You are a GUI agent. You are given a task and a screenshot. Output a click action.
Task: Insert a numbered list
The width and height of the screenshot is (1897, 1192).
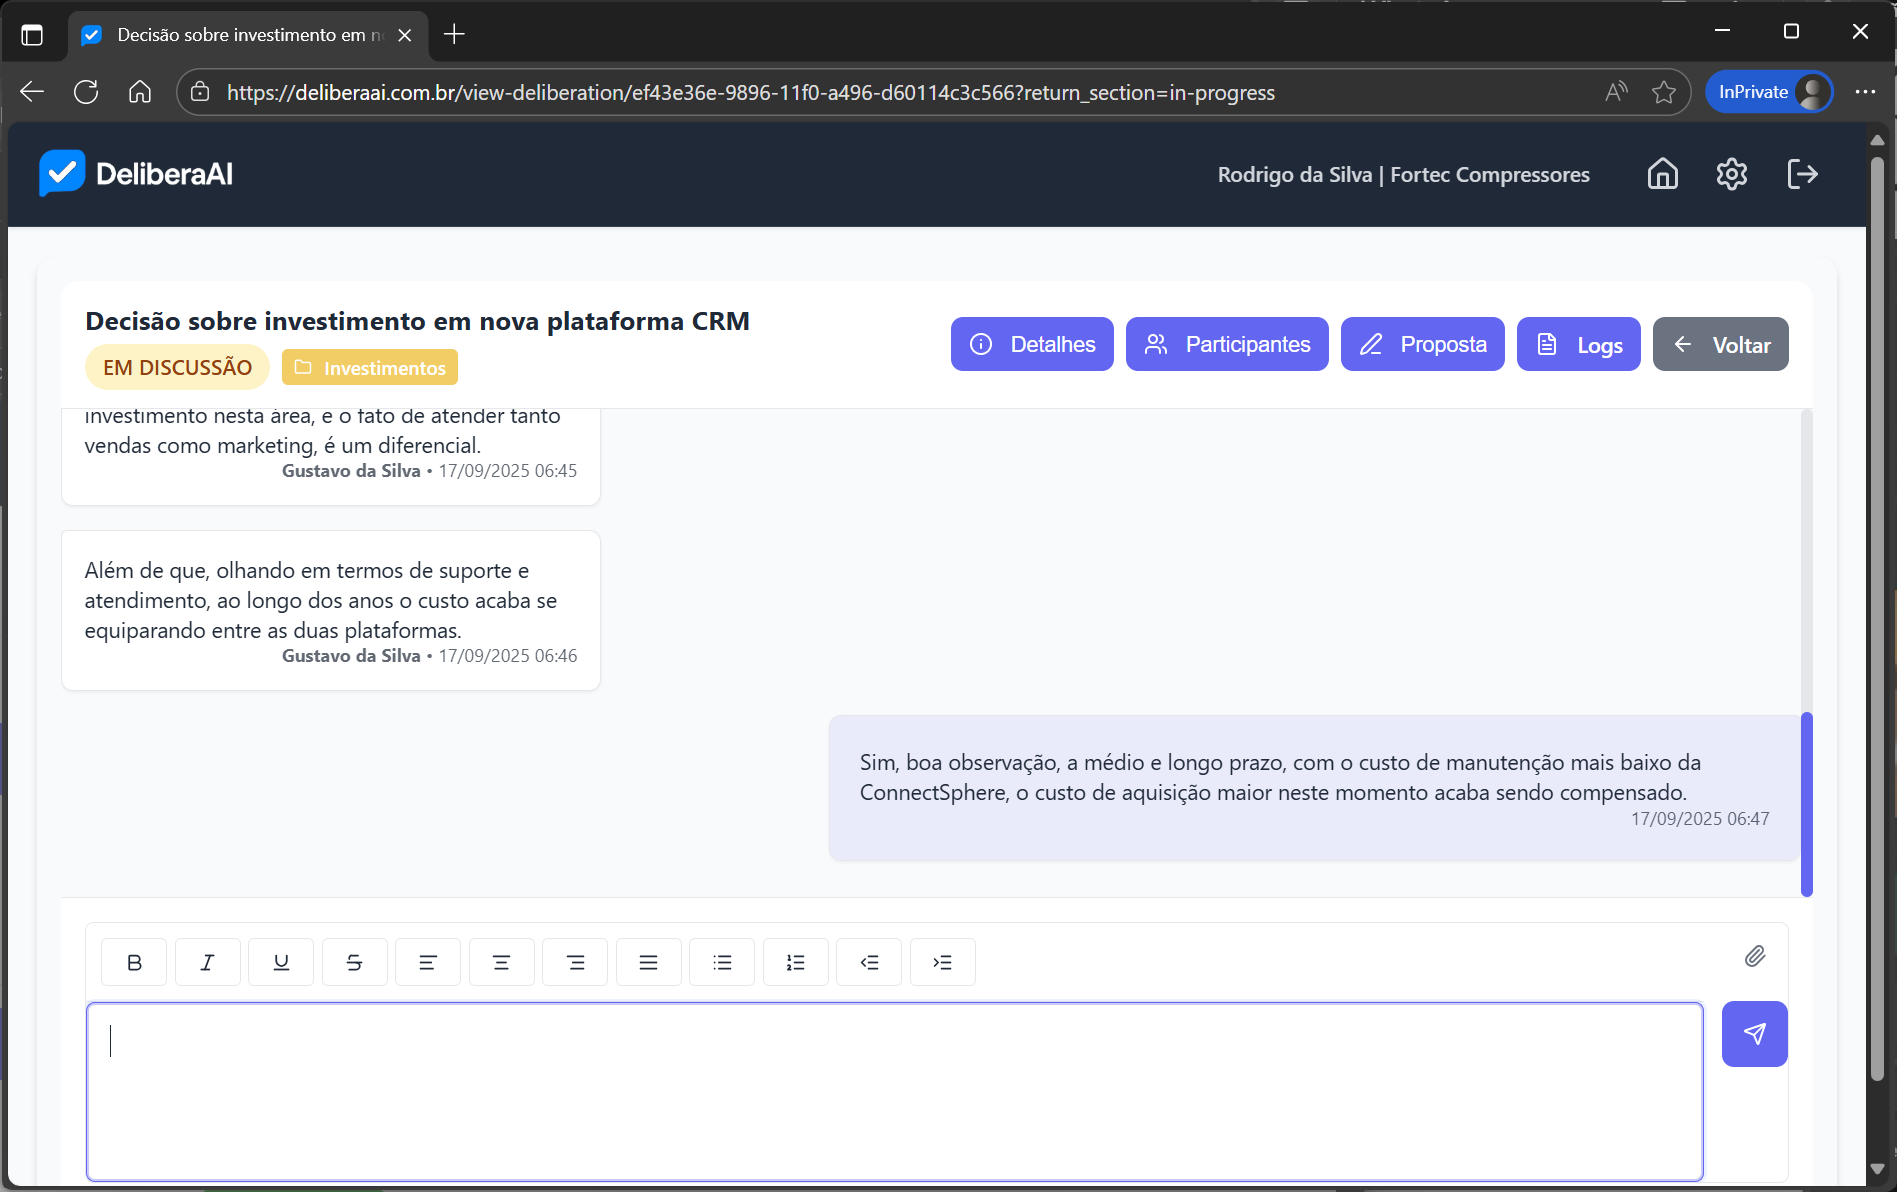click(x=795, y=962)
